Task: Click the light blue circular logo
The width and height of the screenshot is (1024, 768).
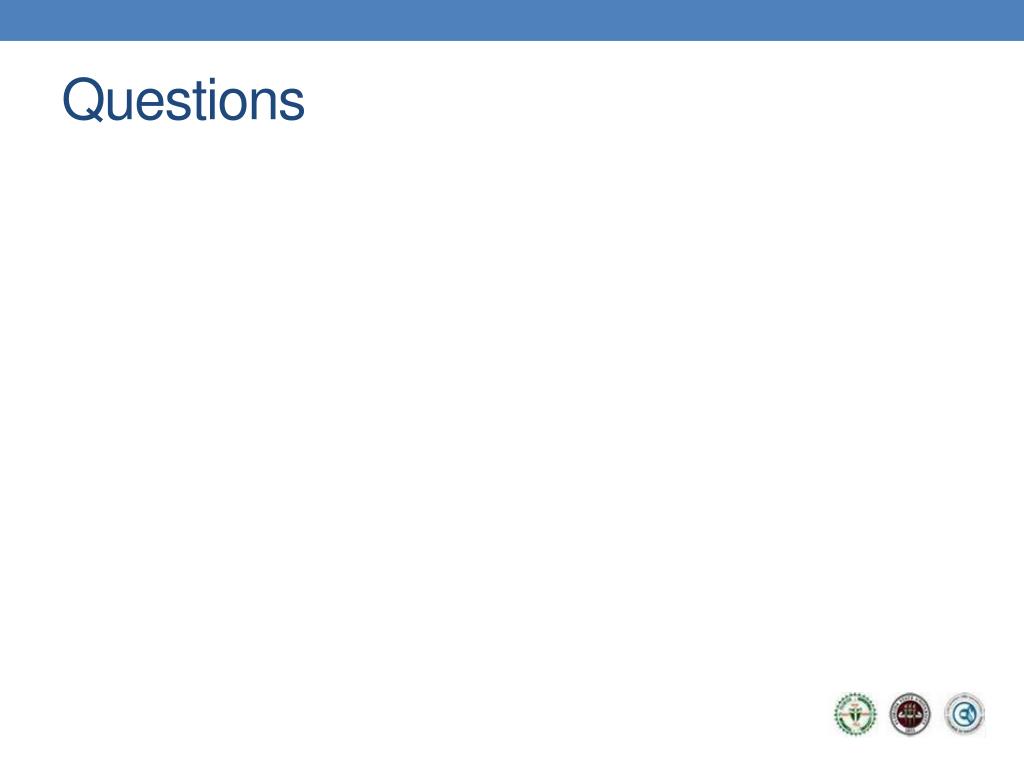Action: coord(964,714)
